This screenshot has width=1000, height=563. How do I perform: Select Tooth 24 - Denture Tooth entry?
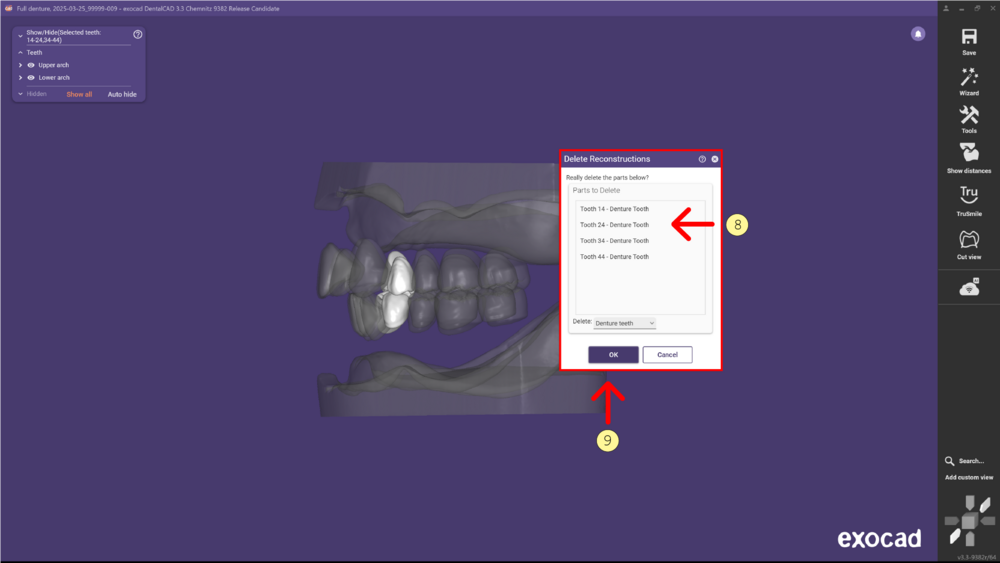click(x=614, y=225)
